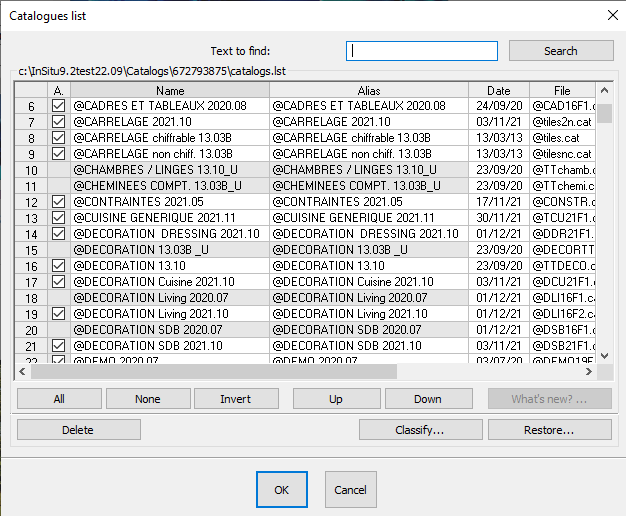This screenshot has width=626, height=516.
Task: Sort by the Name column header
Action: (169, 90)
